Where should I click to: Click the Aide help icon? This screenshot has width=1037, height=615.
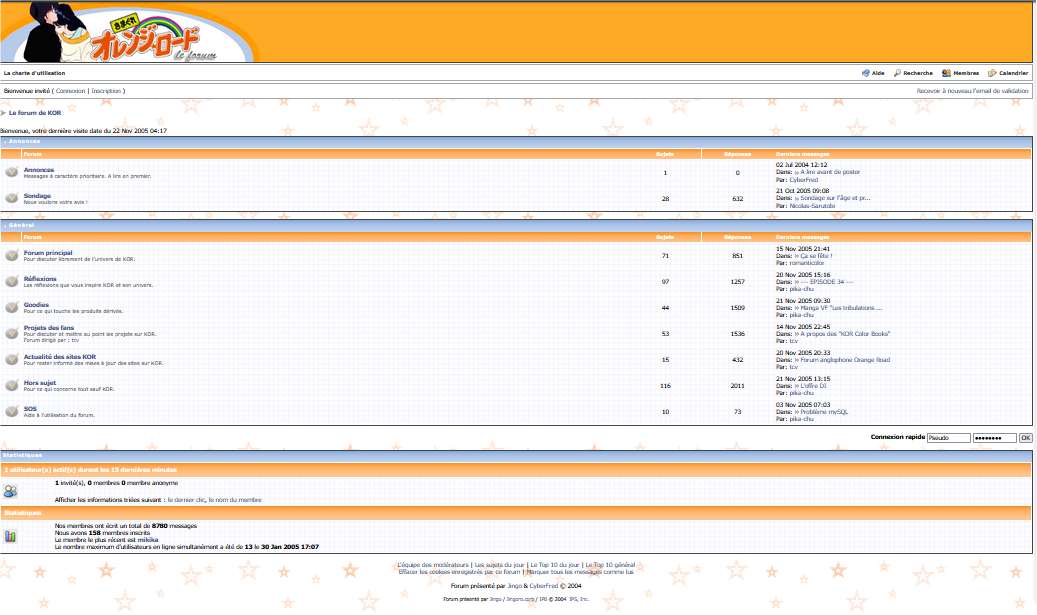click(x=866, y=73)
